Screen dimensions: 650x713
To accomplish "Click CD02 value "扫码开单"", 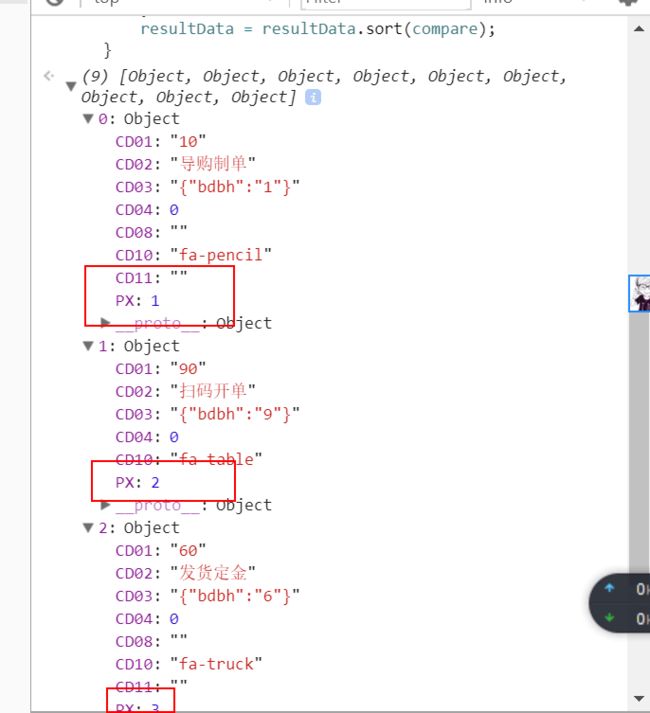I will (213, 391).
